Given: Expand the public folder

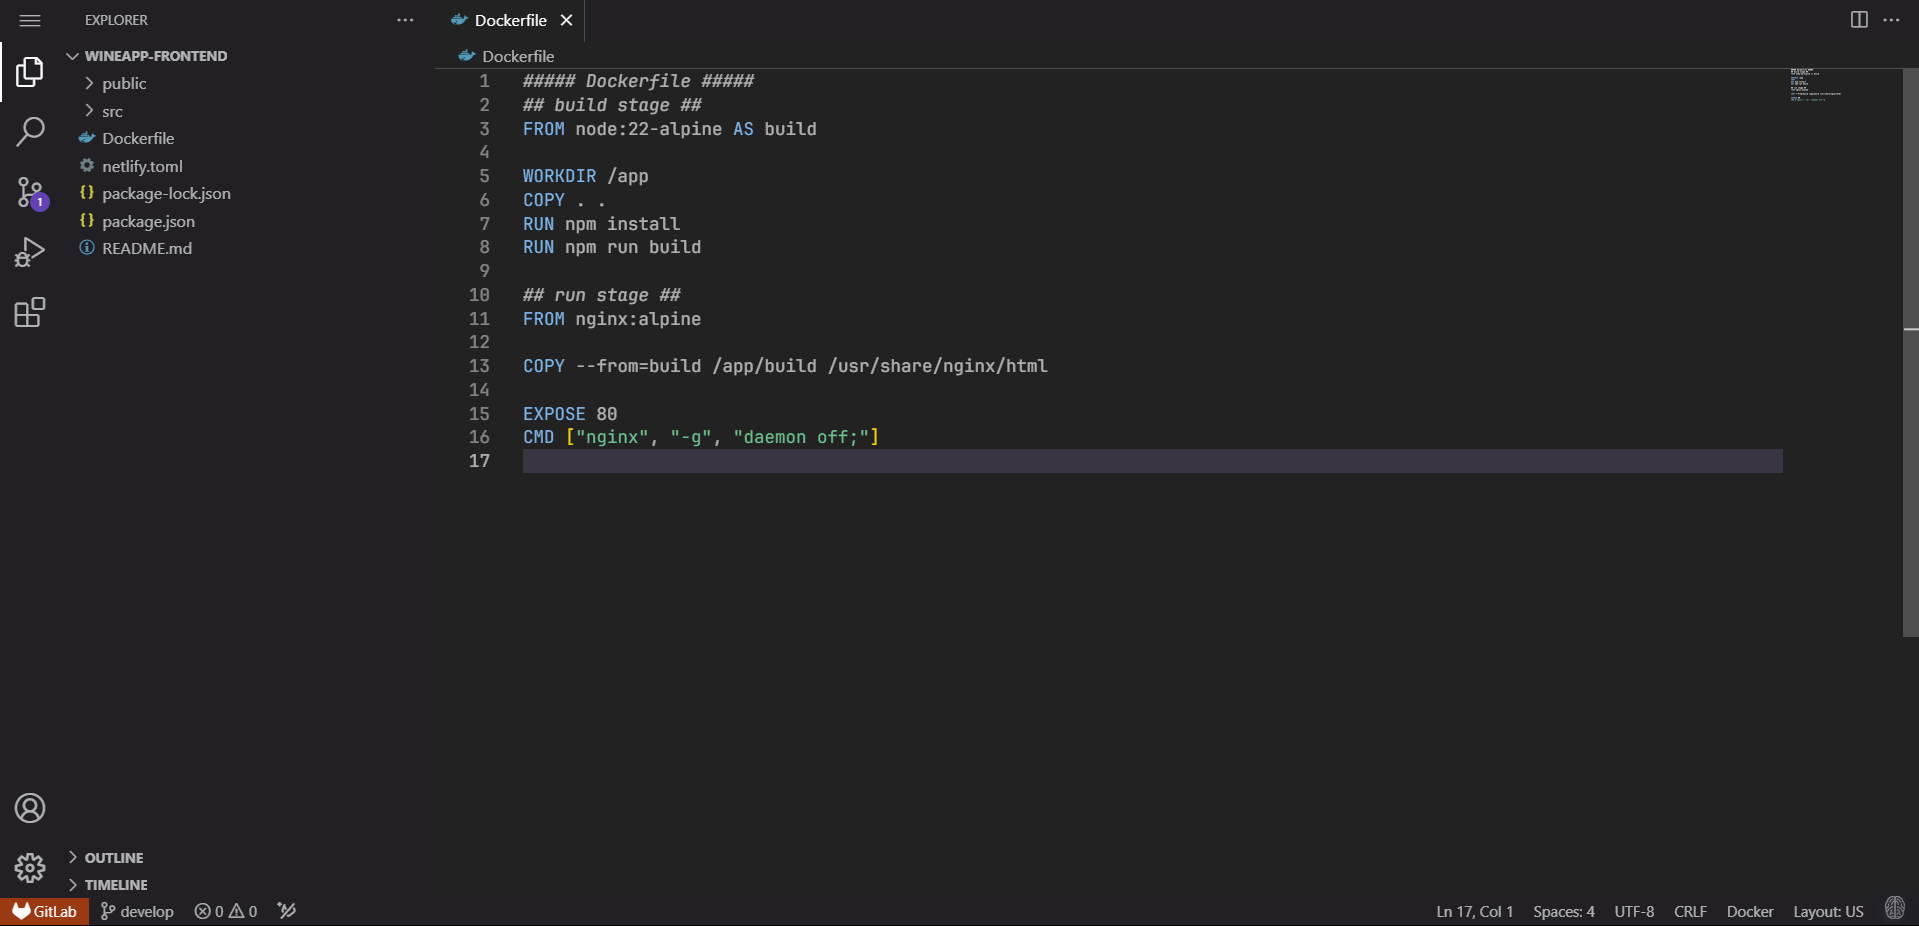Looking at the screenshot, I should [x=124, y=84].
